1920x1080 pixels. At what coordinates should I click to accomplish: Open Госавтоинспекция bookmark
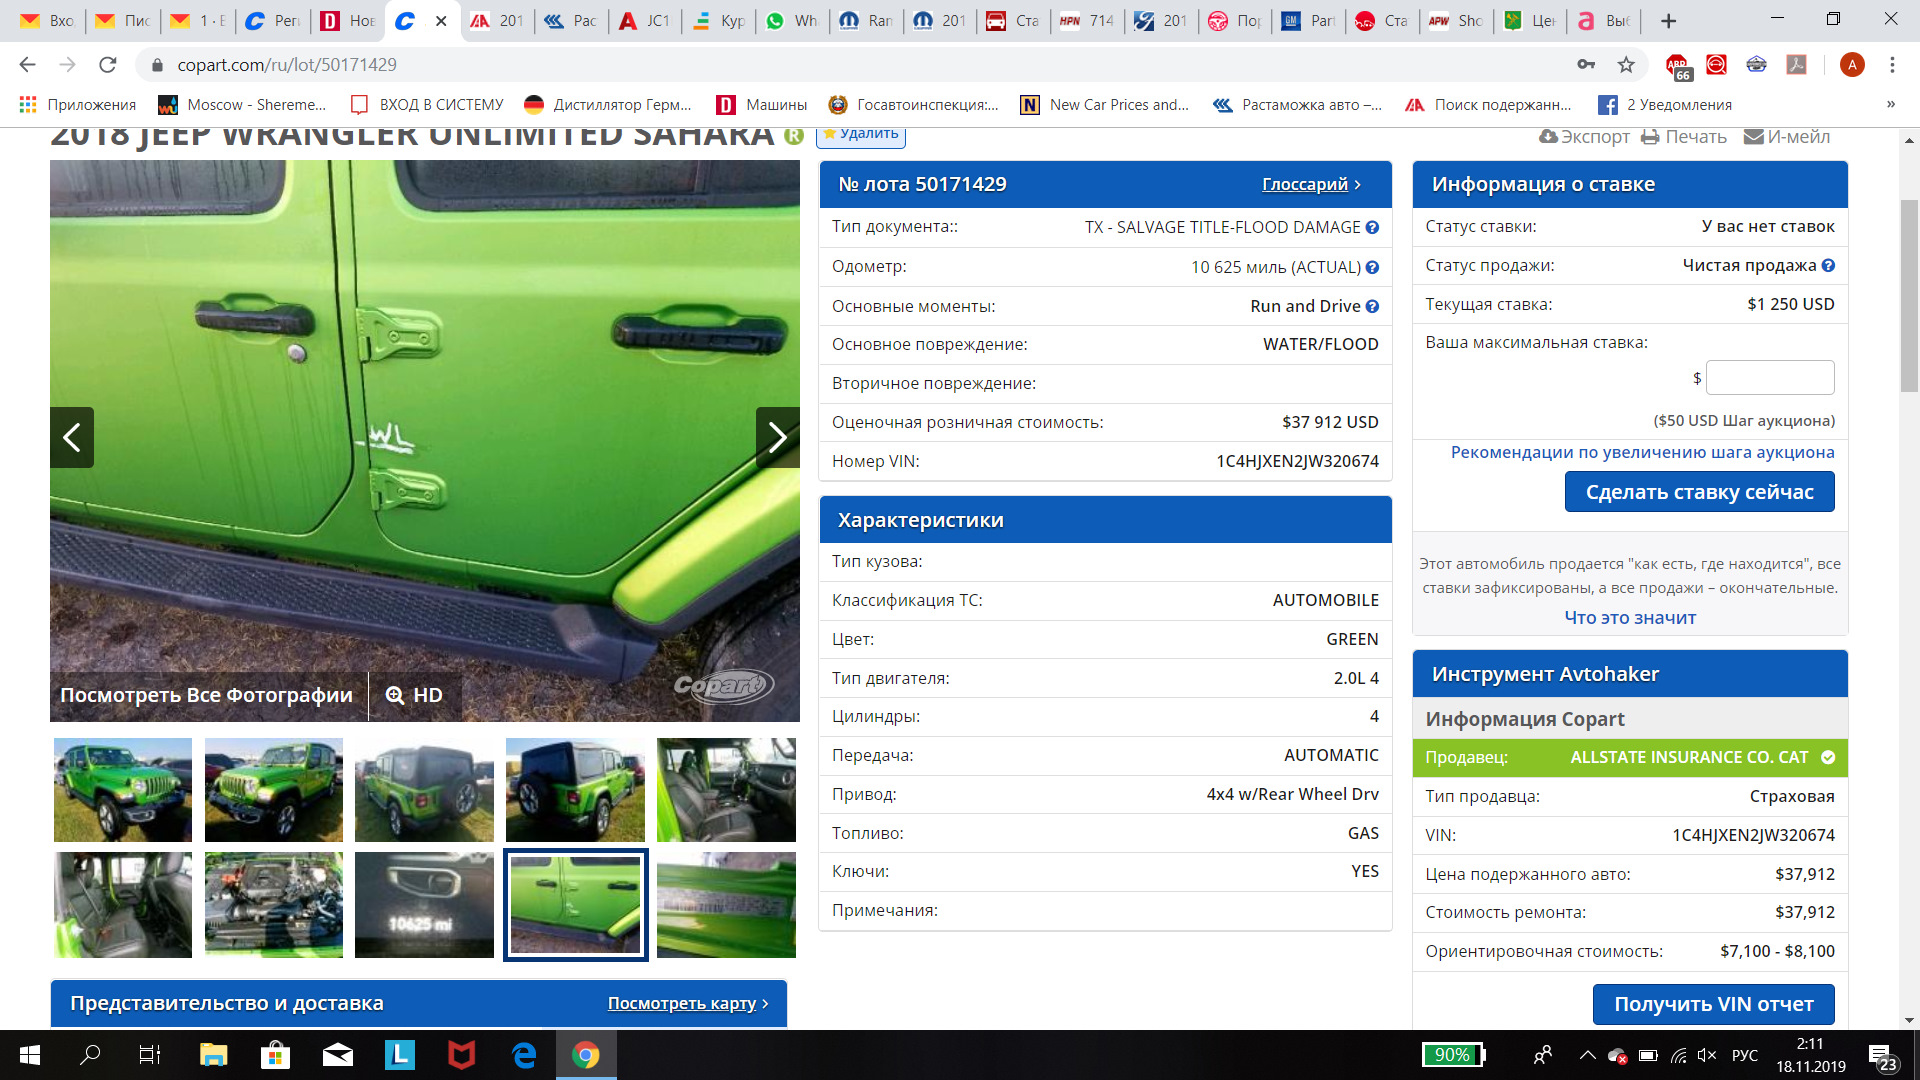point(913,105)
